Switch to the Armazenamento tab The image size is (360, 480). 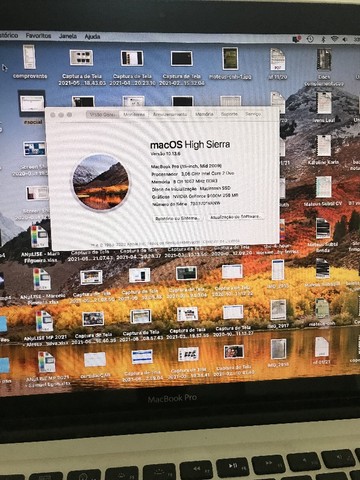170,114
